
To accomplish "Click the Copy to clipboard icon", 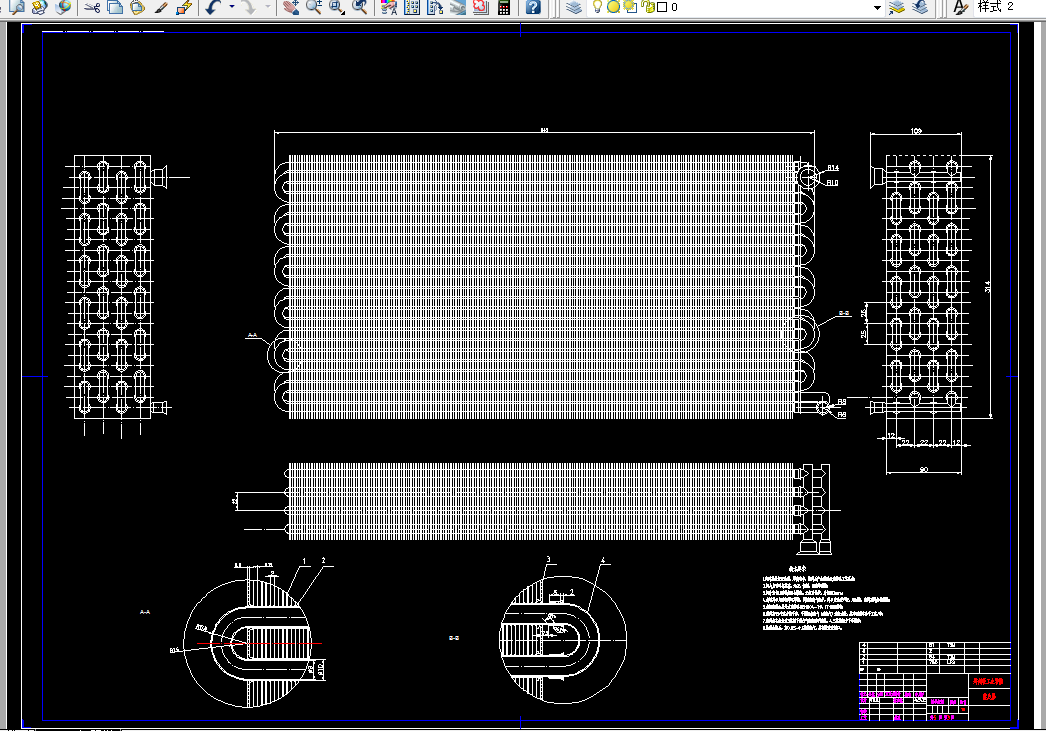I will click(x=115, y=7).
